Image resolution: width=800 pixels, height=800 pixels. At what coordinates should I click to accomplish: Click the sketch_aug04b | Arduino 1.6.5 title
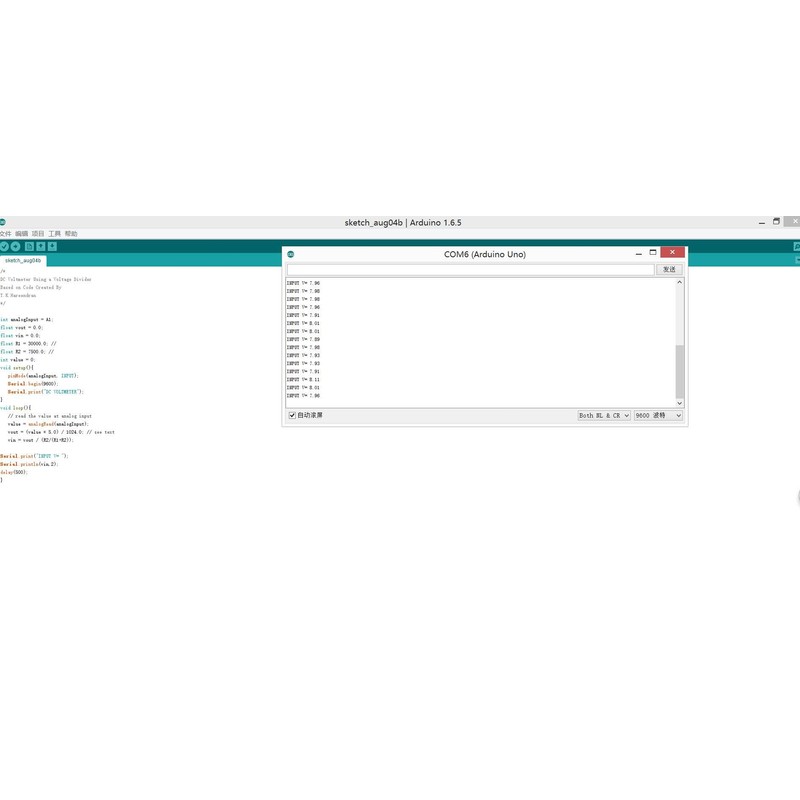(x=403, y=222)
